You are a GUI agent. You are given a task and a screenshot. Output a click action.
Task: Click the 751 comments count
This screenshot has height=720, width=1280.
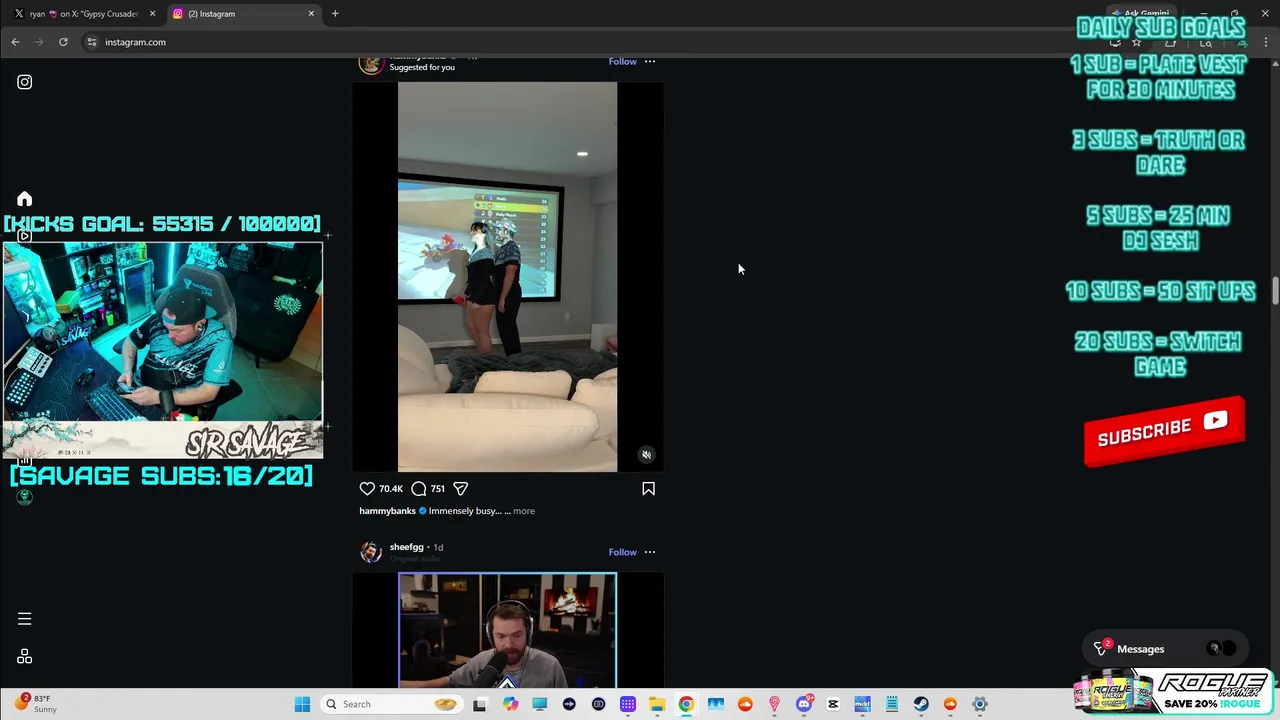437,489
